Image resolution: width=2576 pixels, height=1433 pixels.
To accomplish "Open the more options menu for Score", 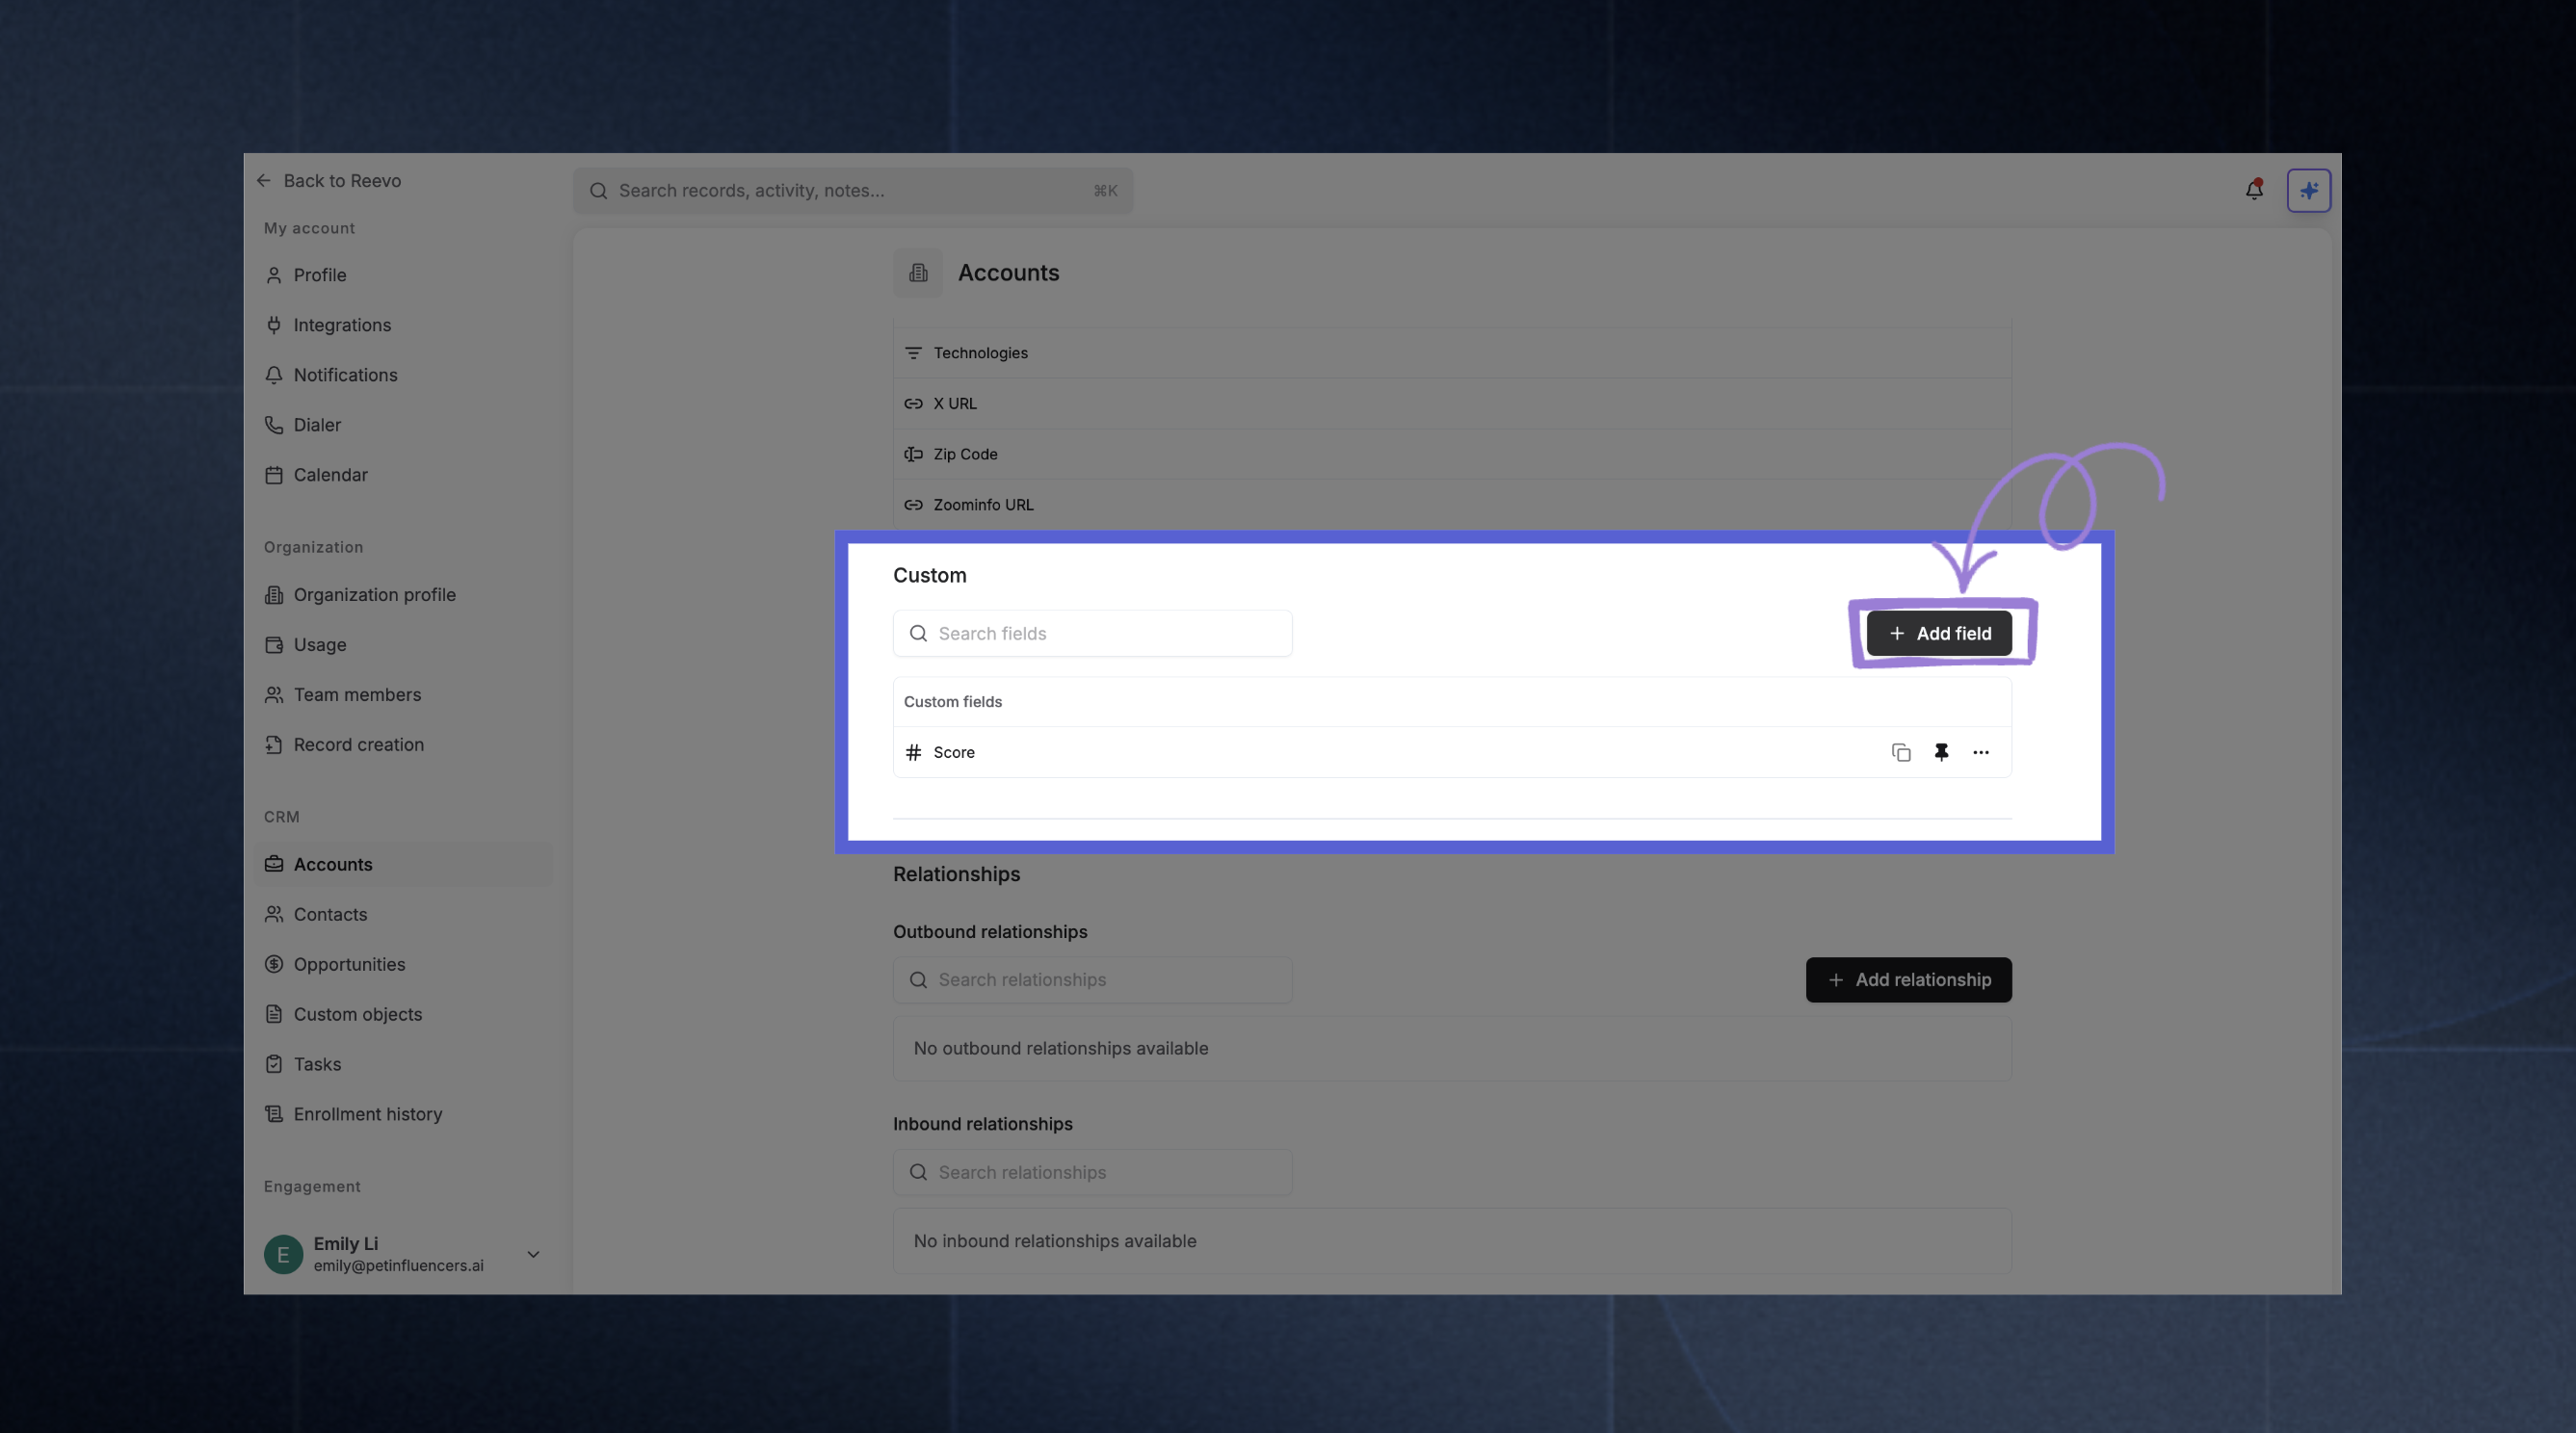I will point(1980,752).
